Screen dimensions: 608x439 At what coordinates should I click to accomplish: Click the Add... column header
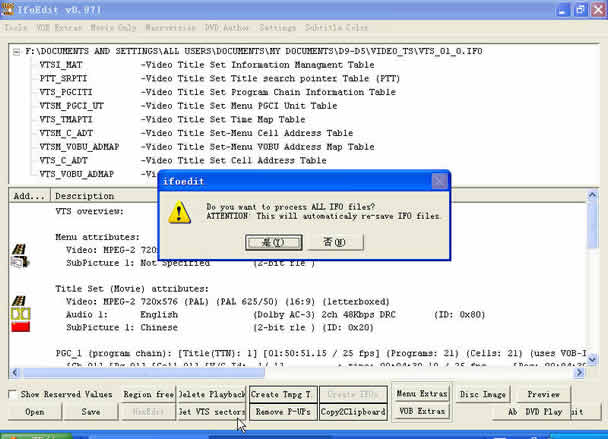[x=29, y=196]
